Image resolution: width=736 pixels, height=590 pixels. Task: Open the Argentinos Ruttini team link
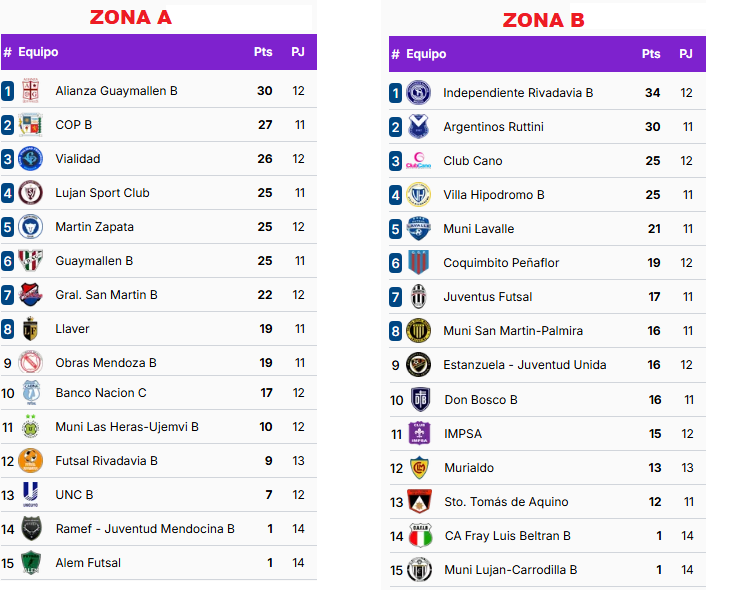coord(493,127)
